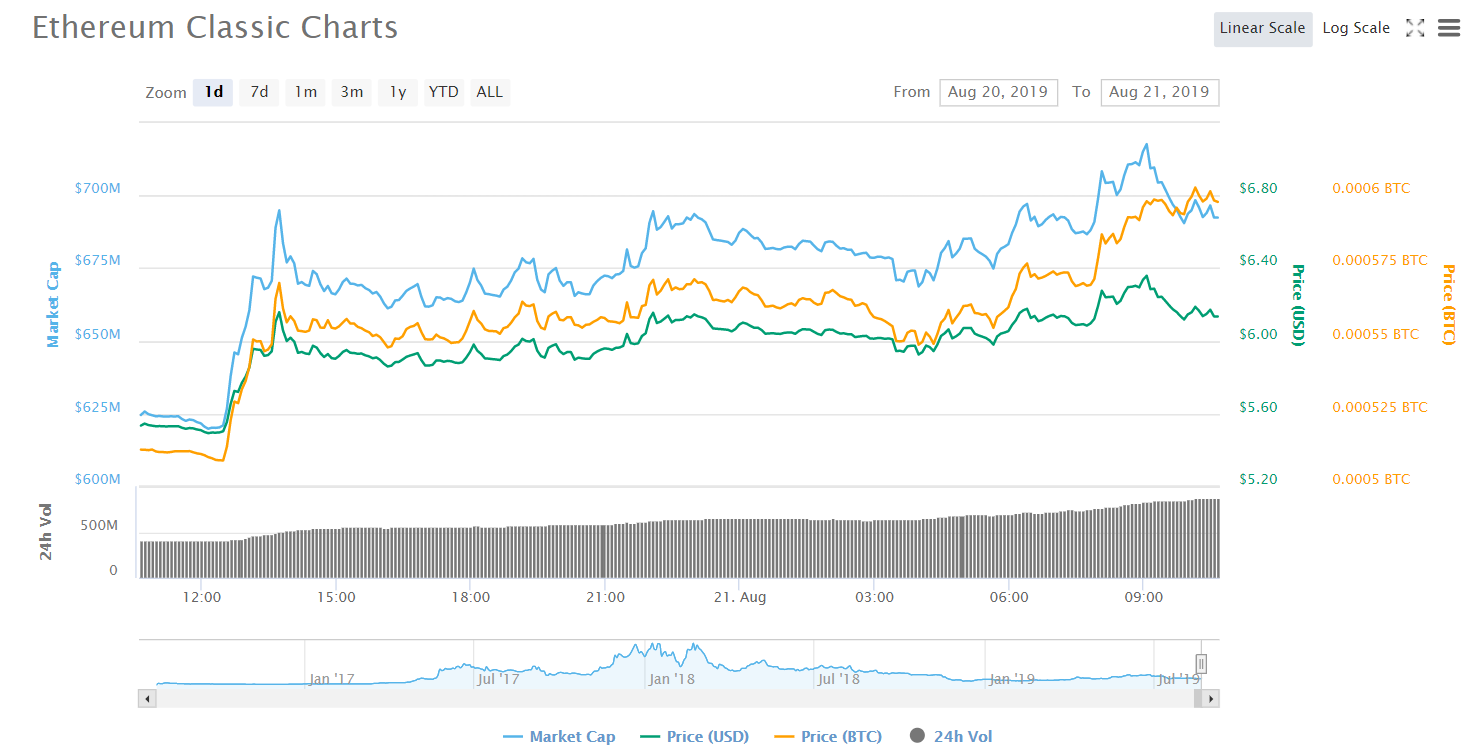The width and height of the screenshot is (1466, 751).
Task: Click the 03:00 time label
Action: pyautogui.click(x=874, y=597)
